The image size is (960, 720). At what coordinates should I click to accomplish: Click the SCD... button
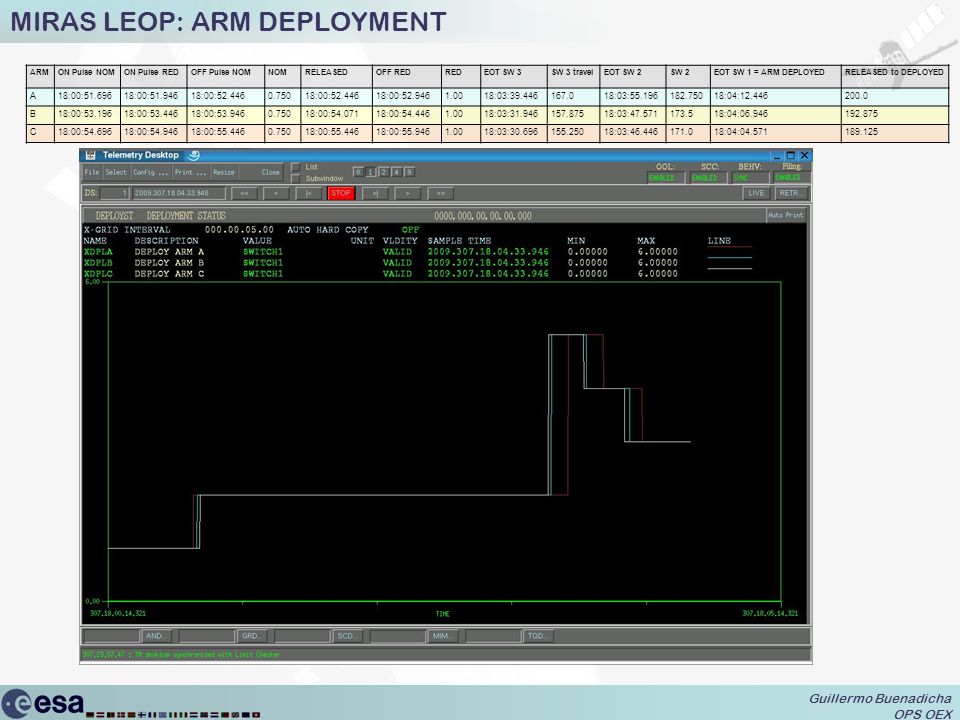click(x=348, y=636)
